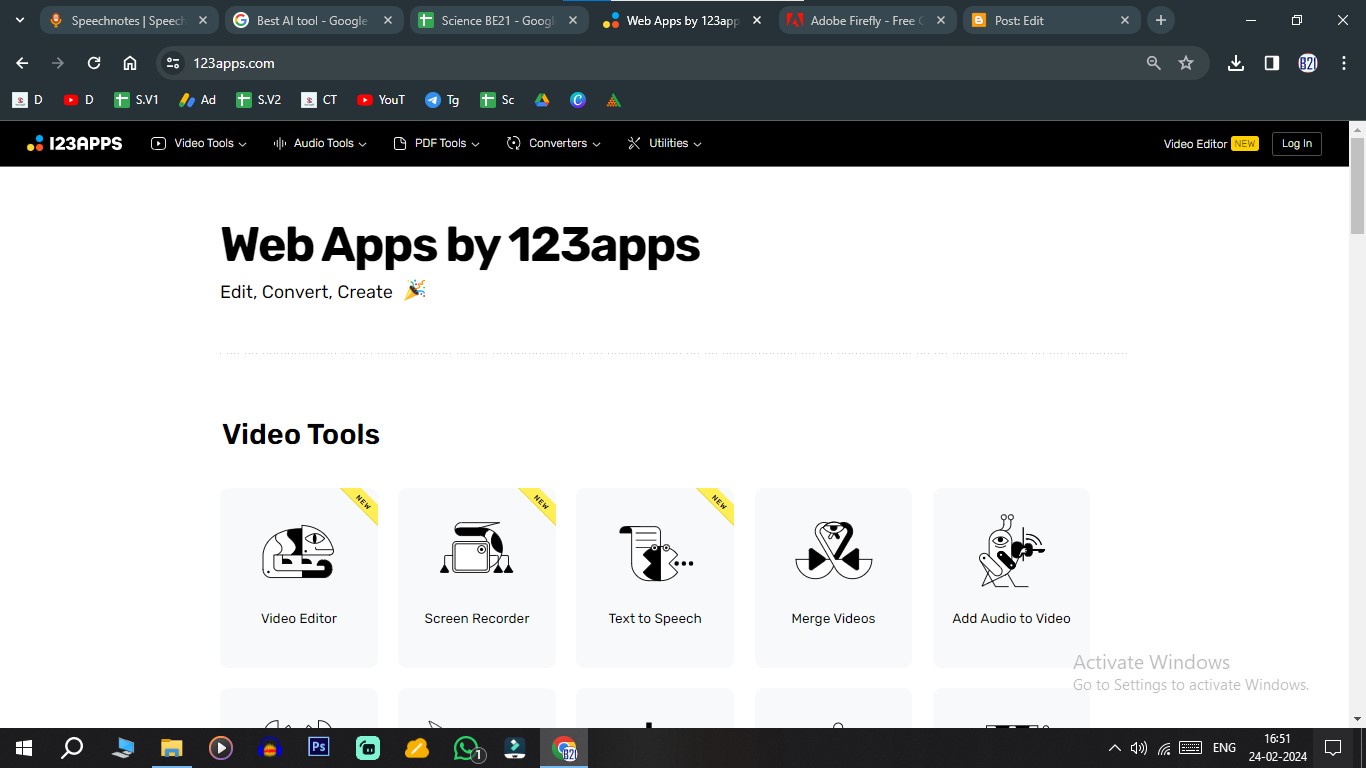This screenshot has height=768, width=1366.
Task: Open Windows taskbar search
Action: pos(72,748)
